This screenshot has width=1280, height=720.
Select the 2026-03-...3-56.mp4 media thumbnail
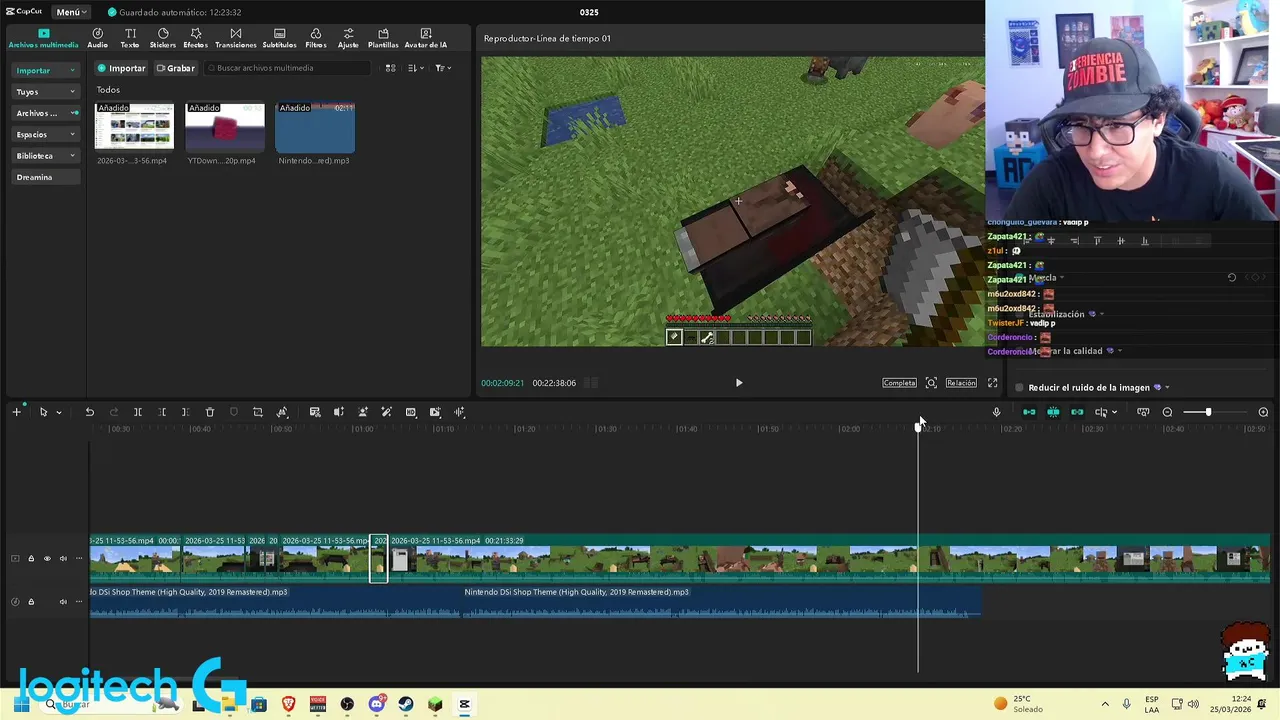[134, 127]
